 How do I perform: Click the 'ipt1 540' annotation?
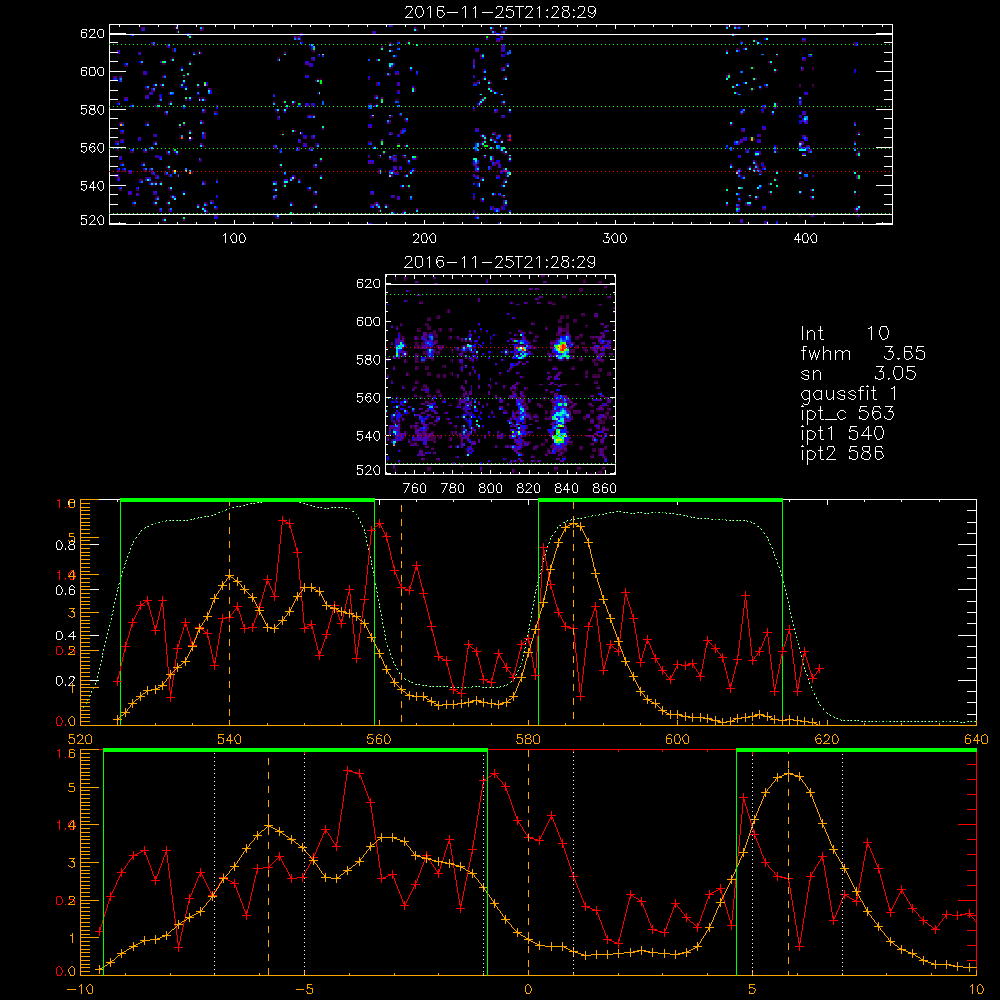tap(842, 434)
